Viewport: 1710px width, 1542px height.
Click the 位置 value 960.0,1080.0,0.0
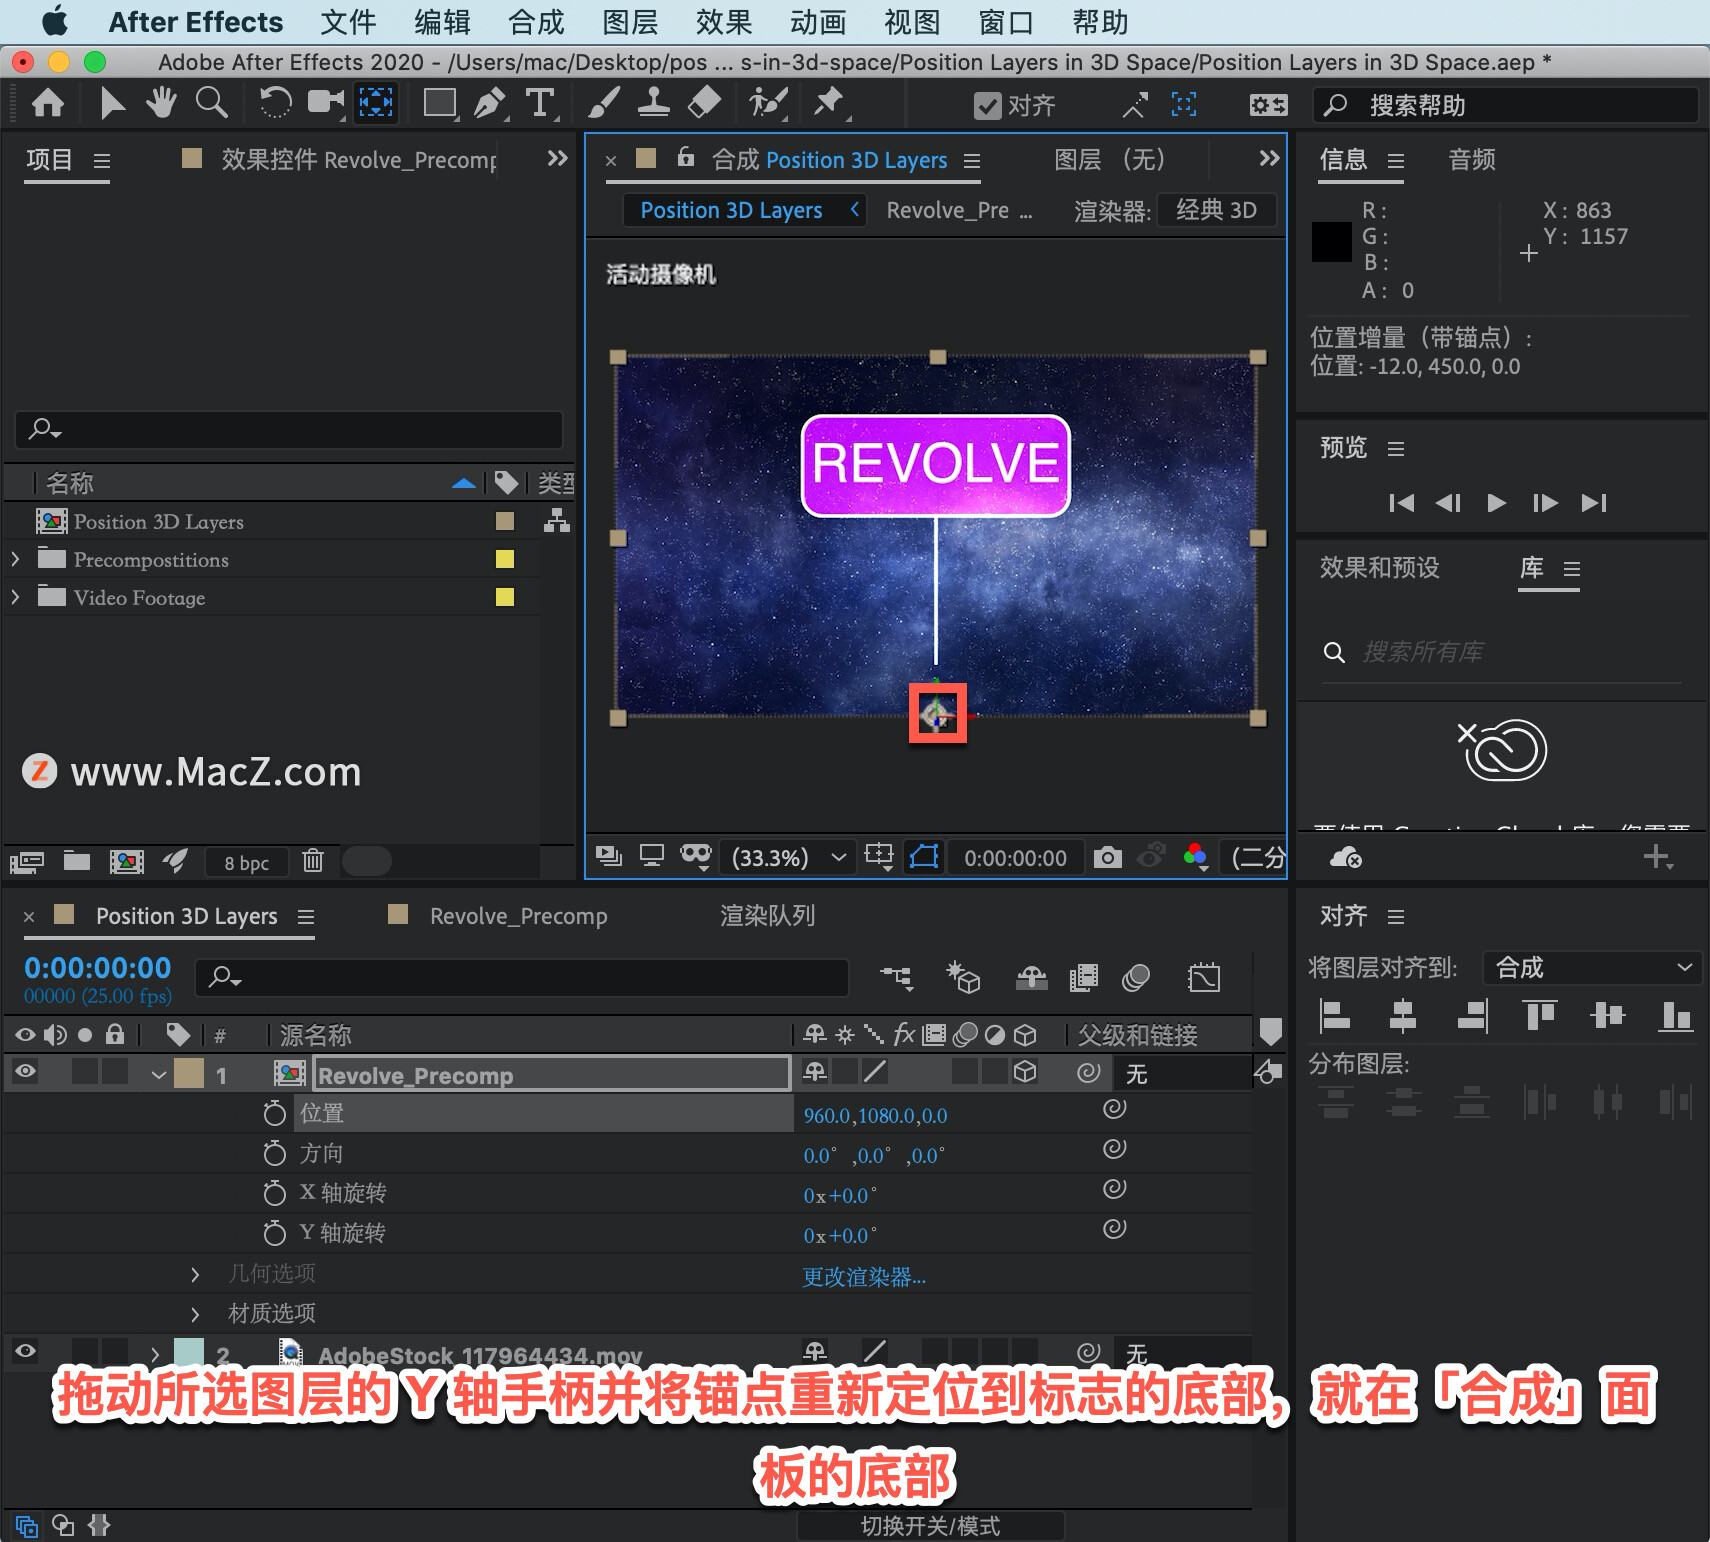tap(875, 1115)
